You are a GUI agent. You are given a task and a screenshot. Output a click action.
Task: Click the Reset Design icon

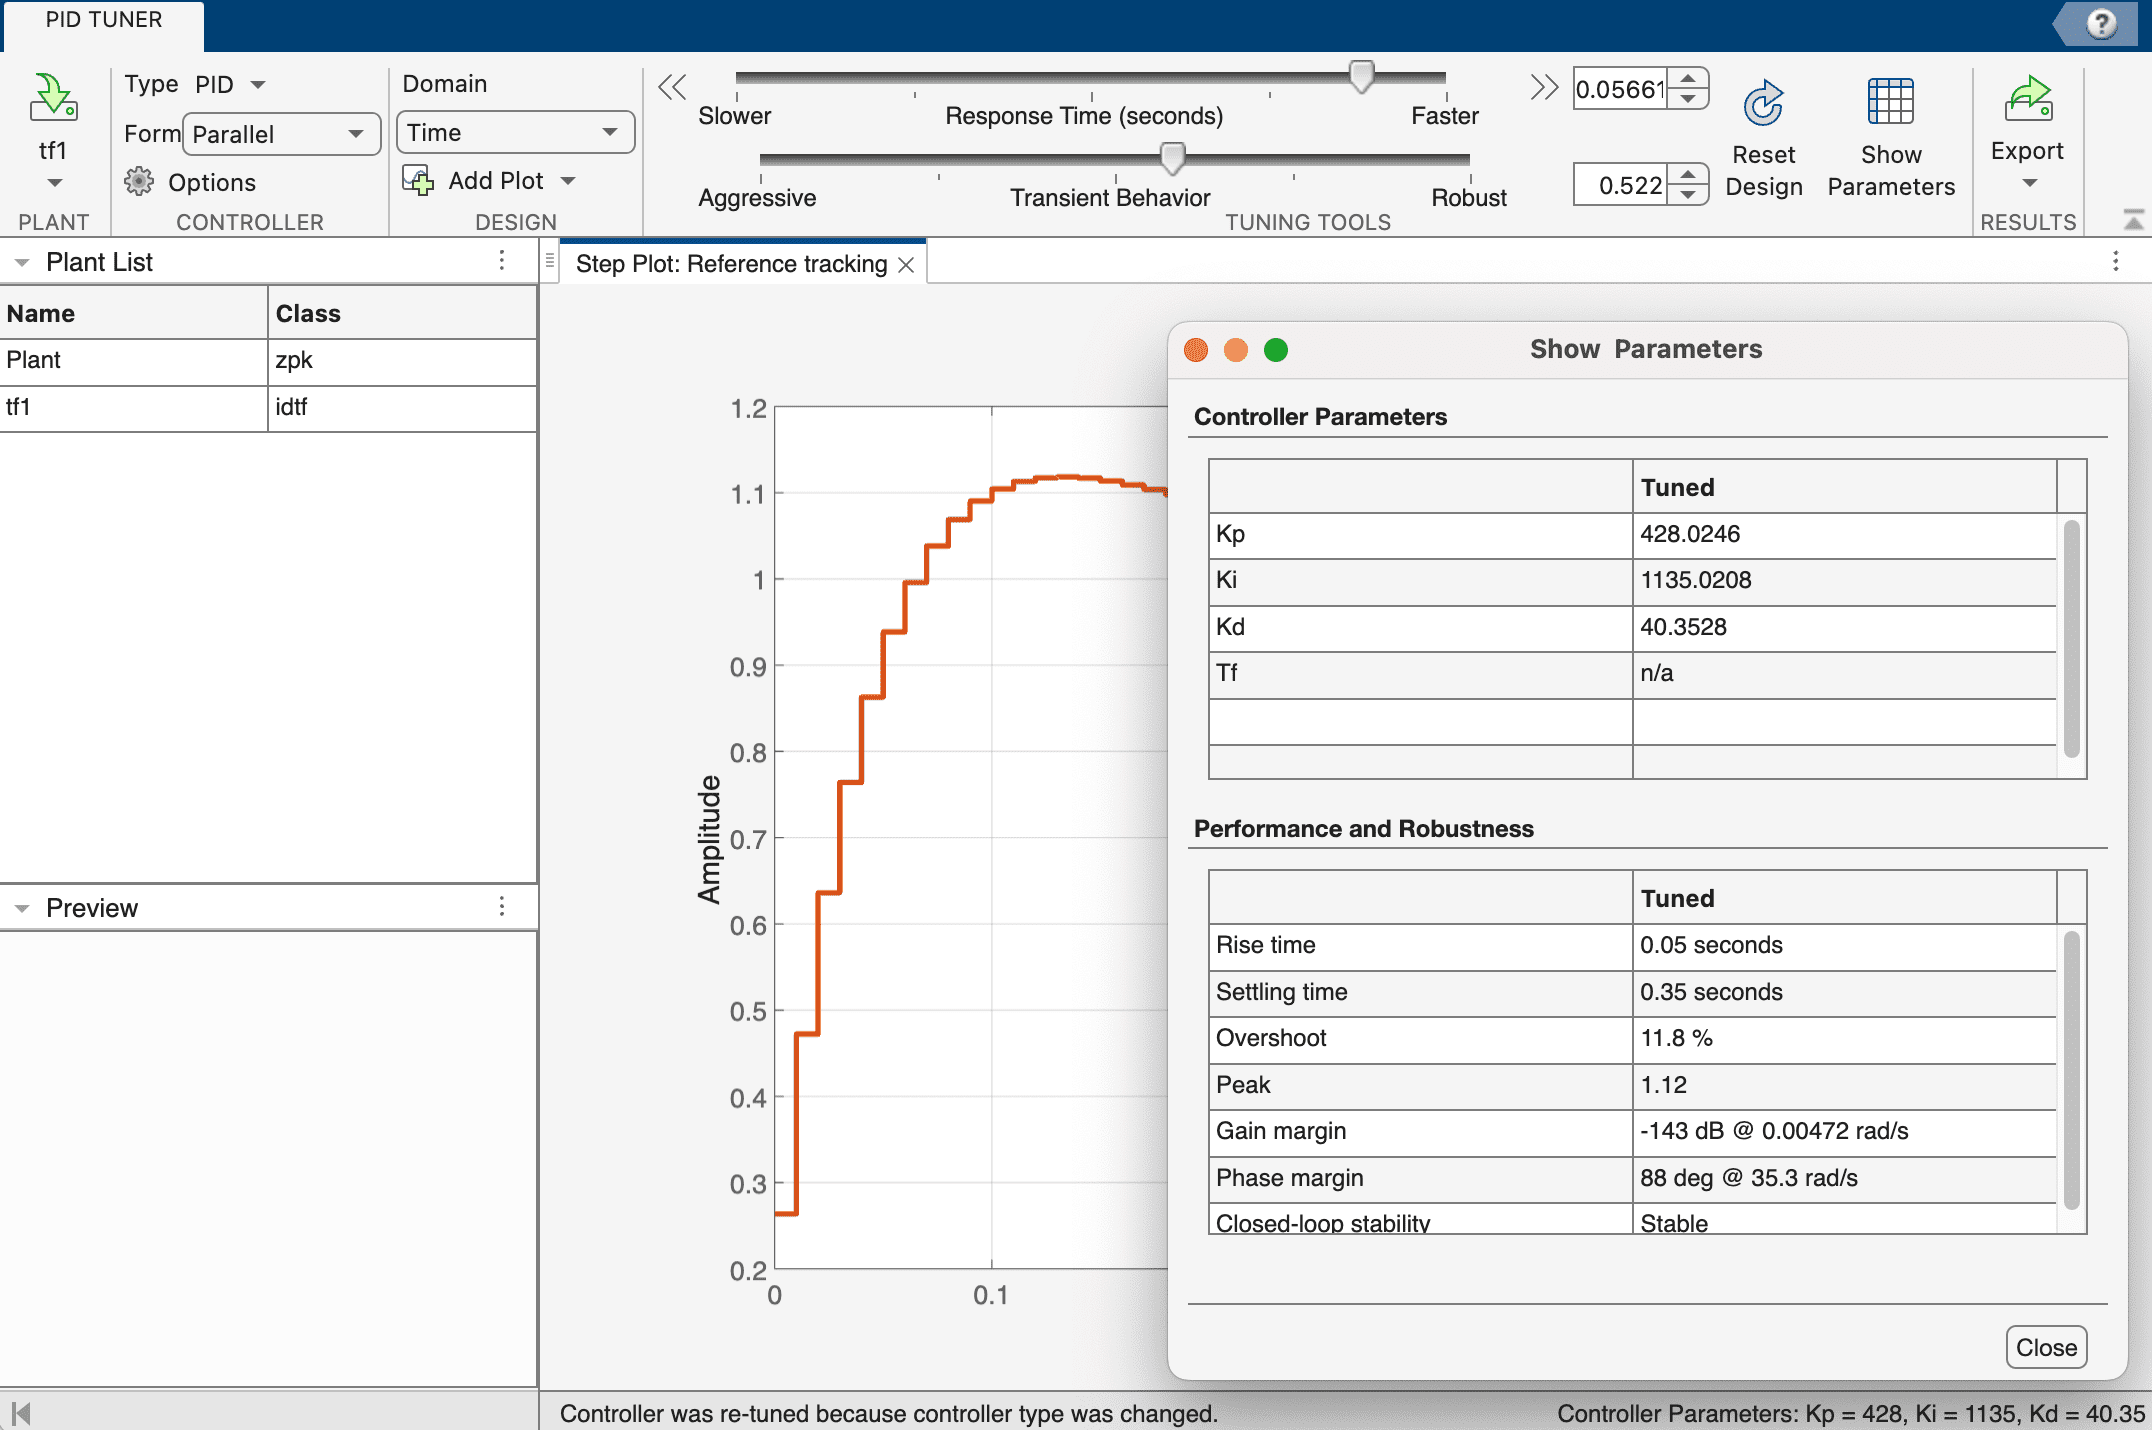point(1763,103)
